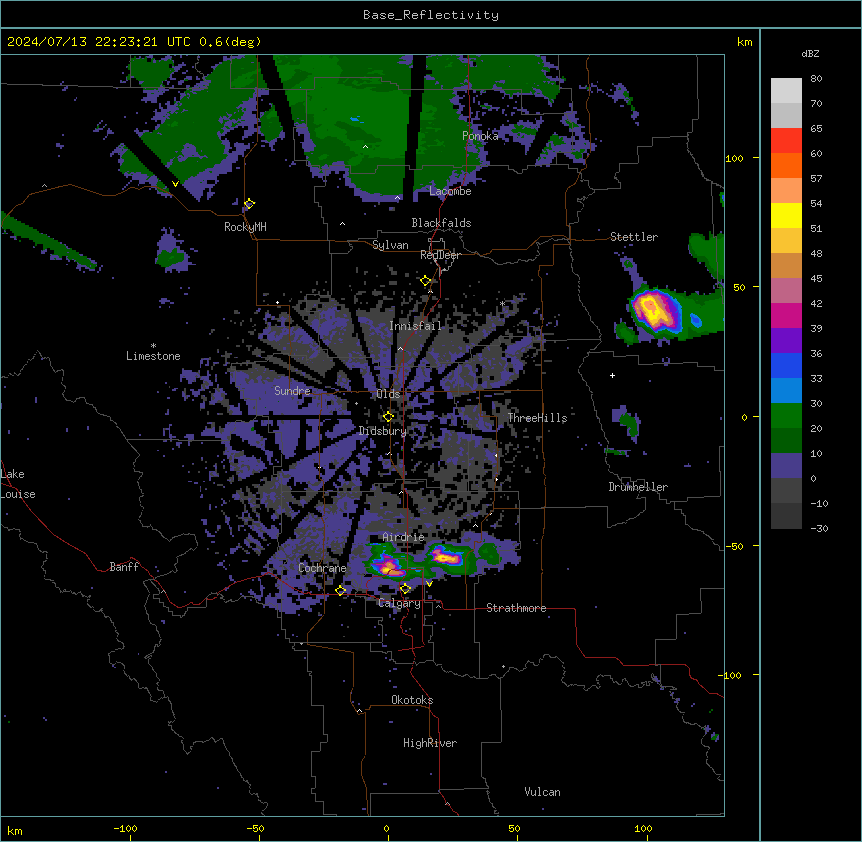Click the Didsbury label
The image size is (862, 842).
383,431
